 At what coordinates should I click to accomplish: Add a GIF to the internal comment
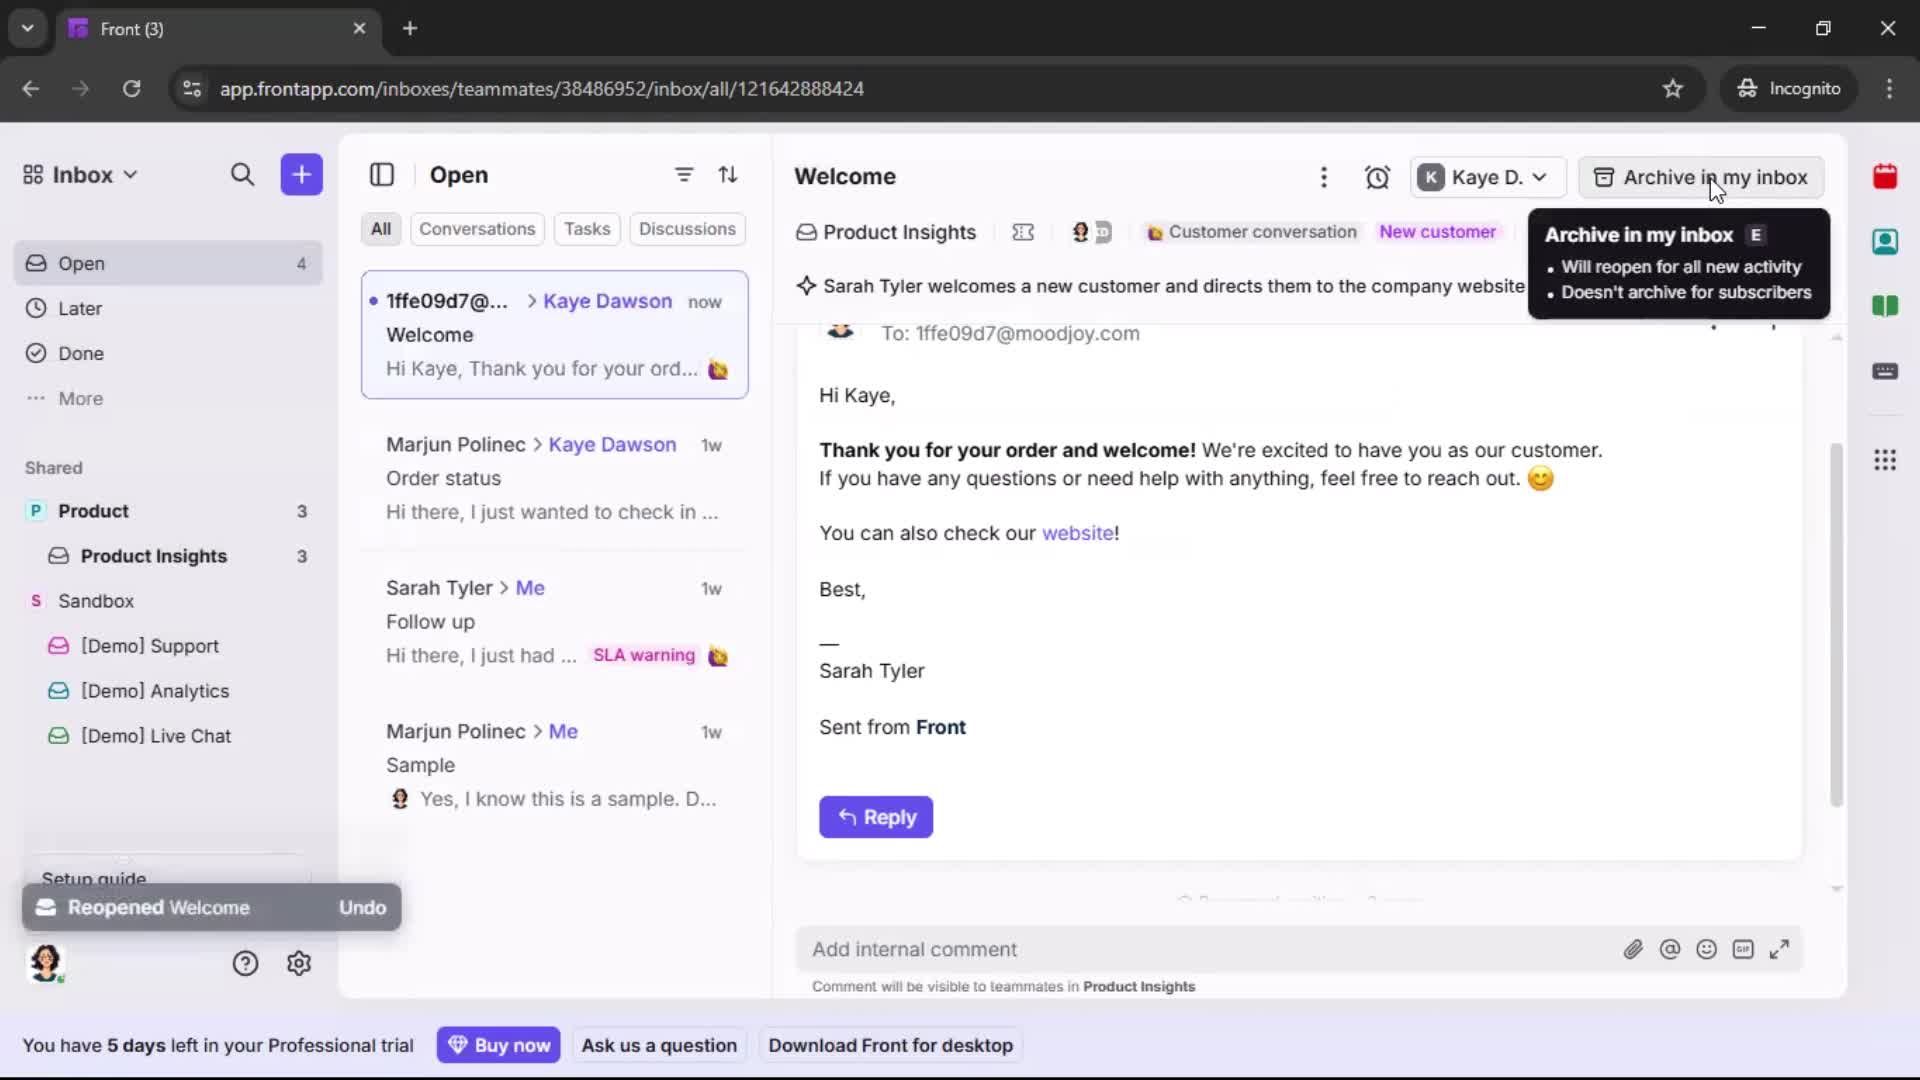pyautogui.click(x=1744, y=949)
